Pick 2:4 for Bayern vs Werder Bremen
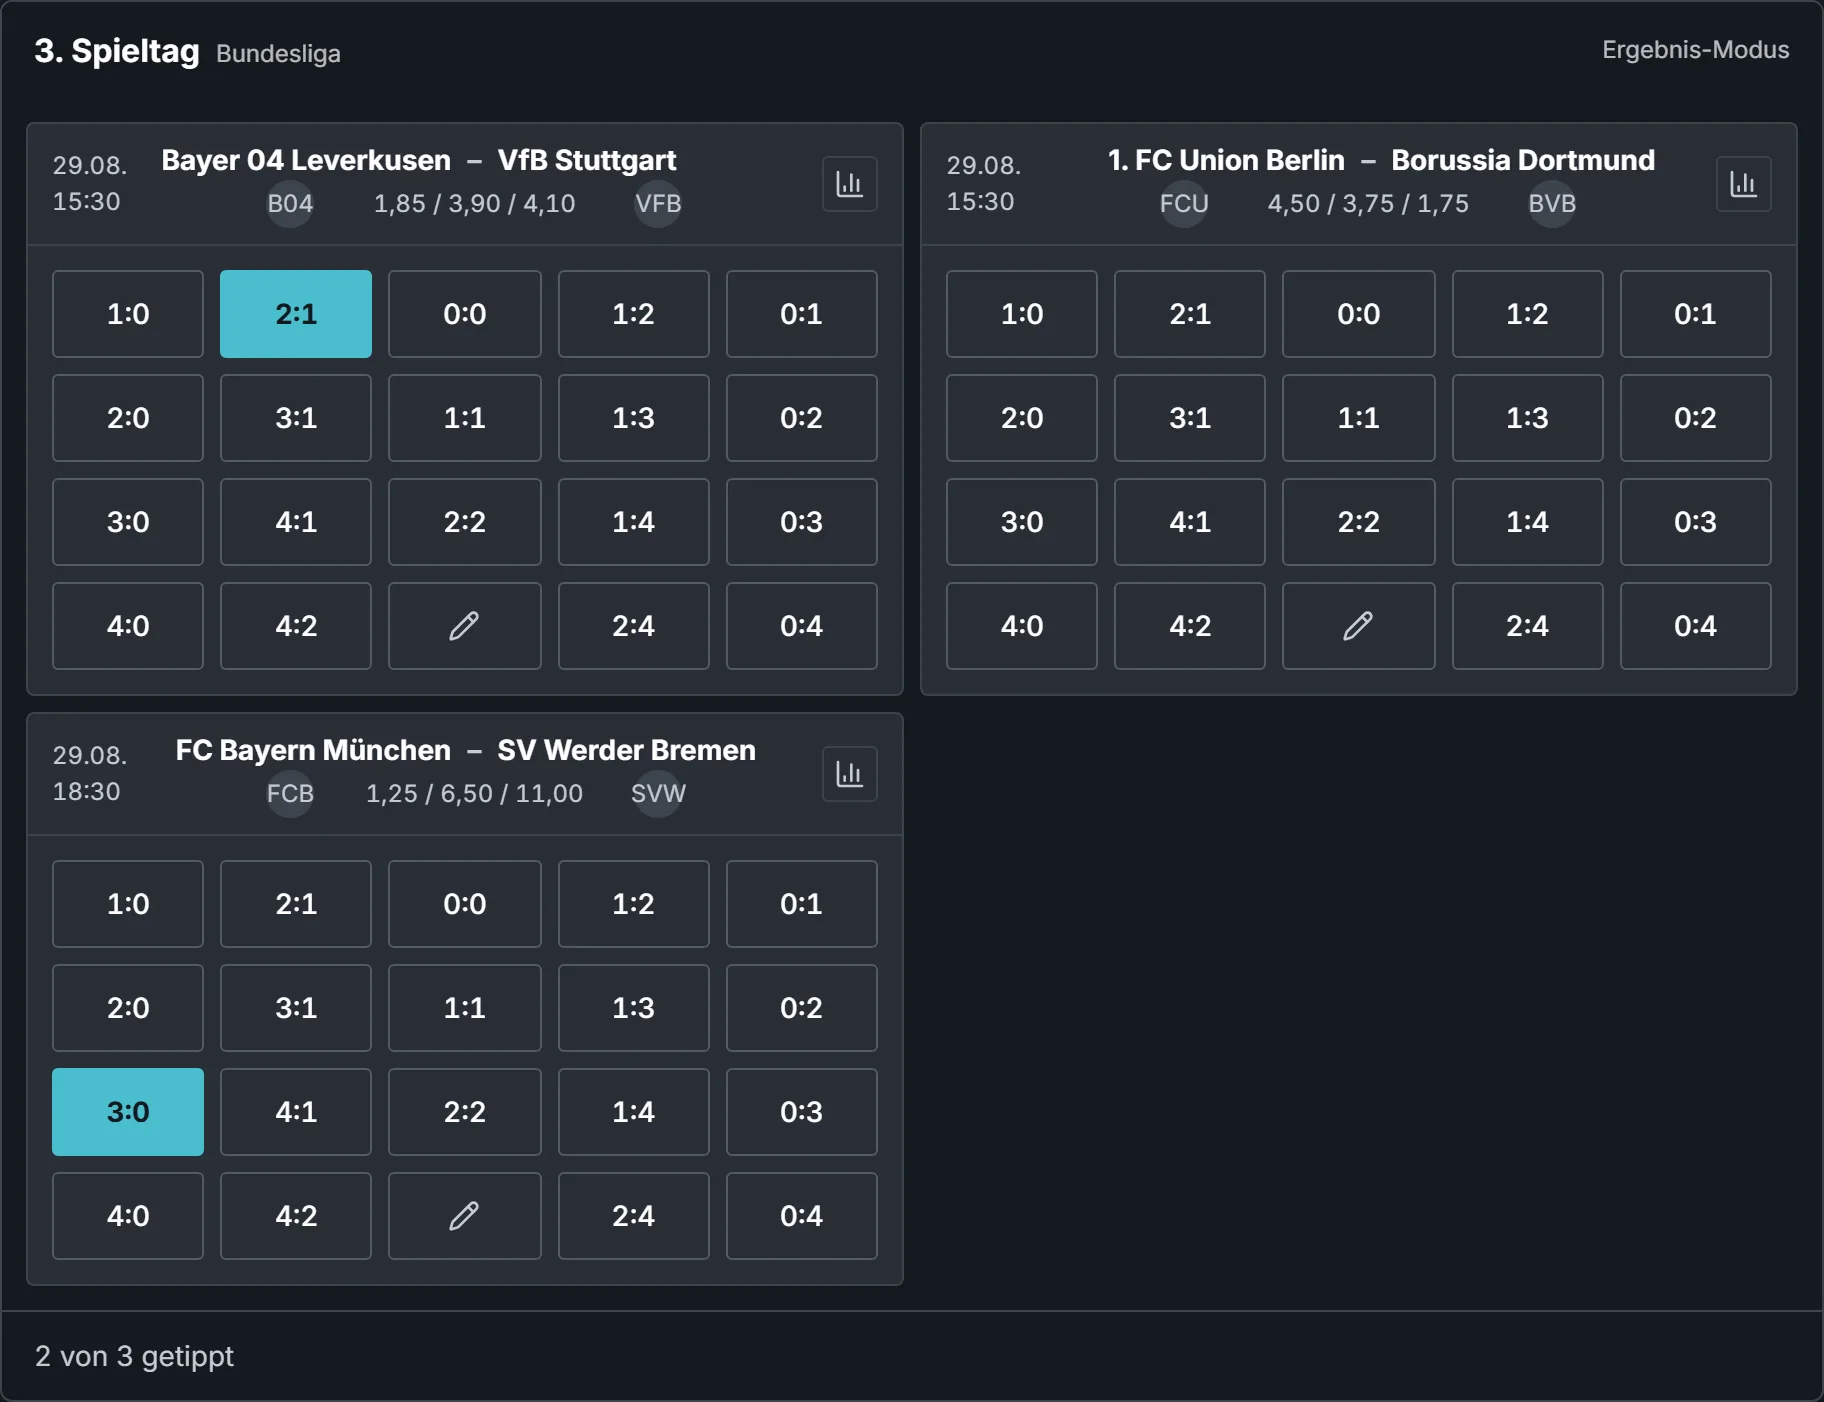 634,1216
